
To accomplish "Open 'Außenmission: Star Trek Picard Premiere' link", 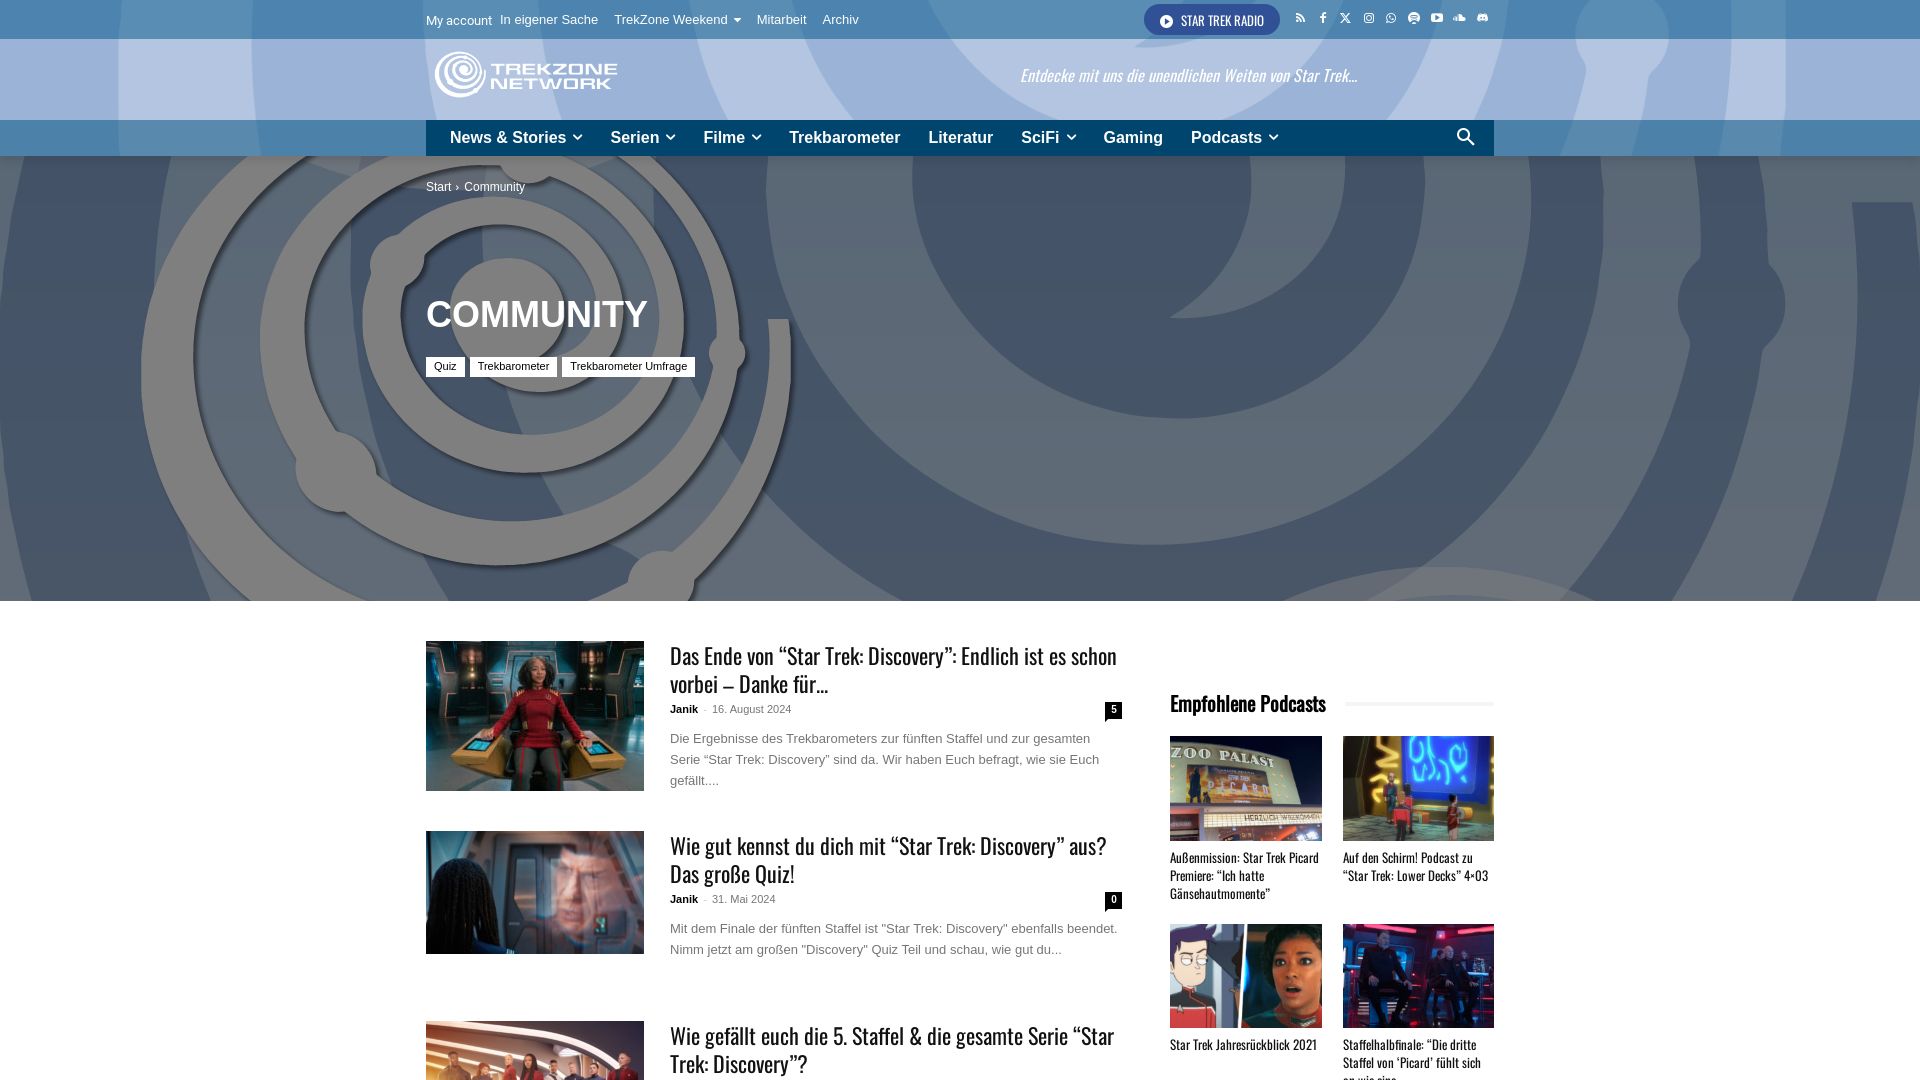I will [x=1245, y=876].
